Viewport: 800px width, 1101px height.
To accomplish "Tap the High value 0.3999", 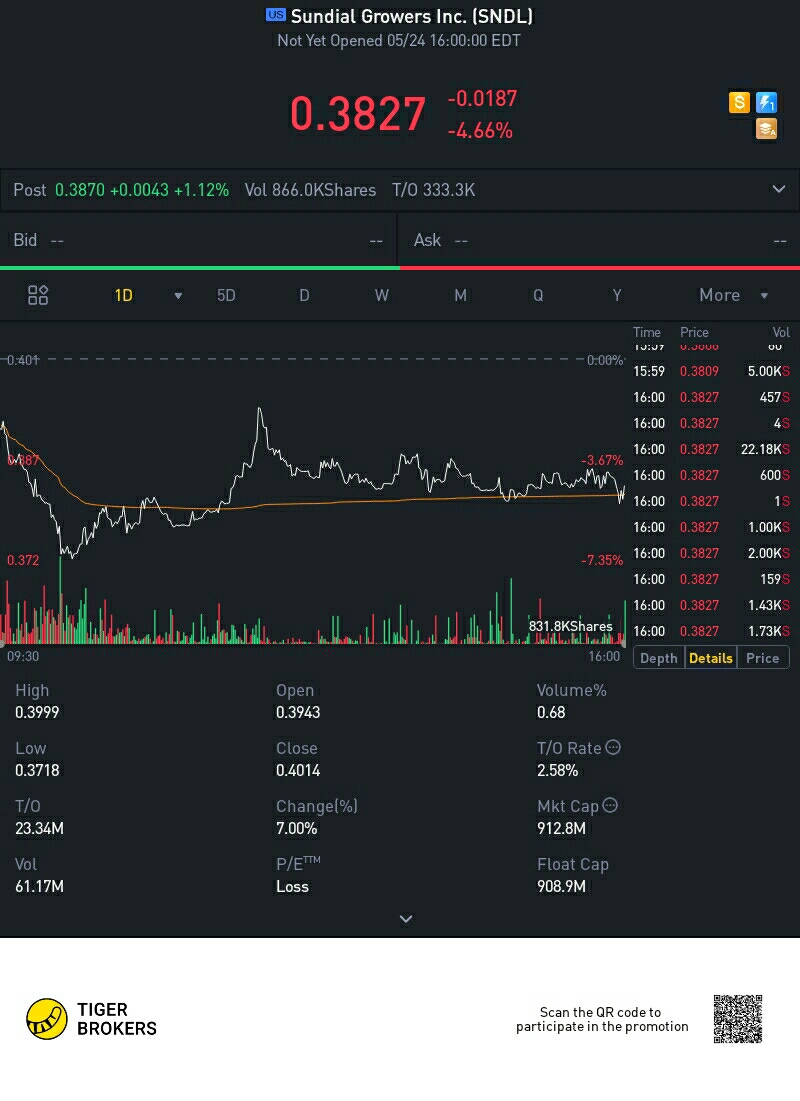I will 37,712.
